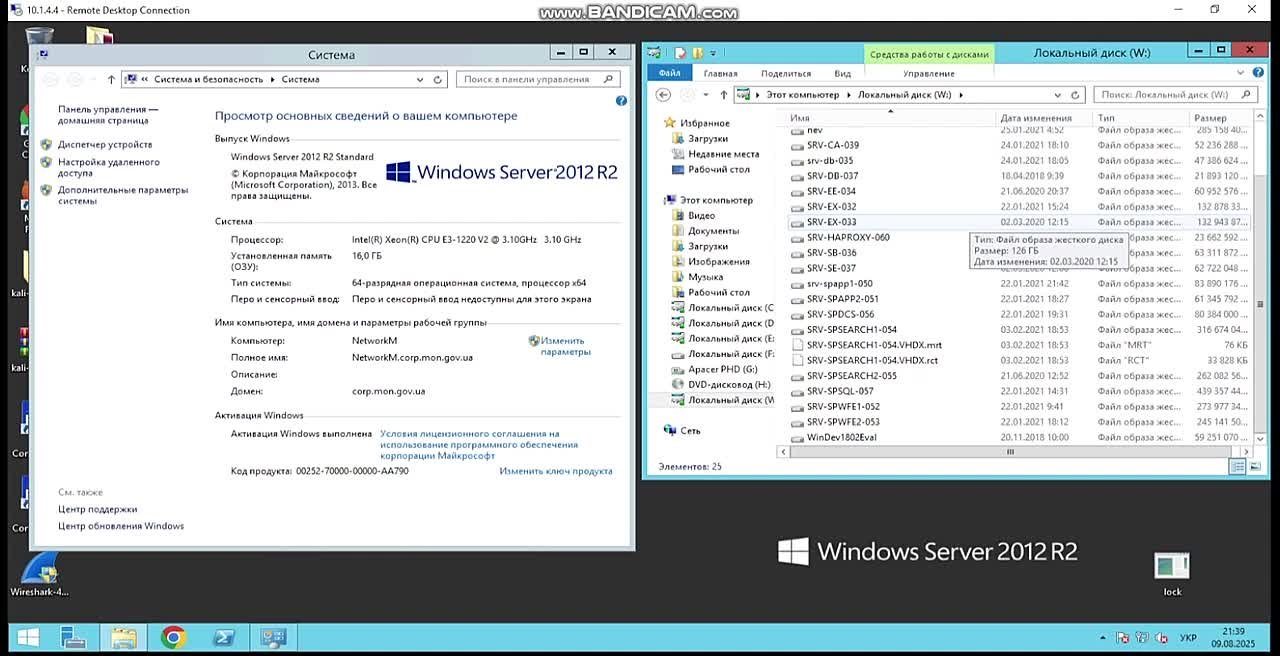Open Диспетчер устройств link

click(x=105, y=144)
